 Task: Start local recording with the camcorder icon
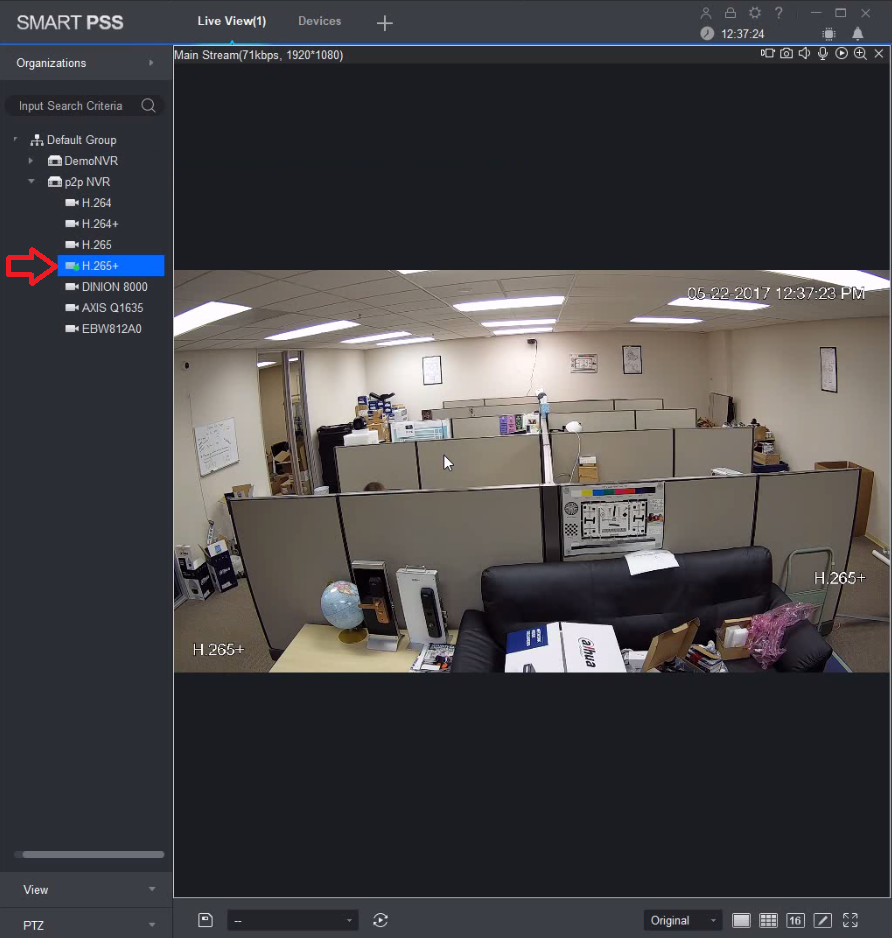click(x=768, y=53)
